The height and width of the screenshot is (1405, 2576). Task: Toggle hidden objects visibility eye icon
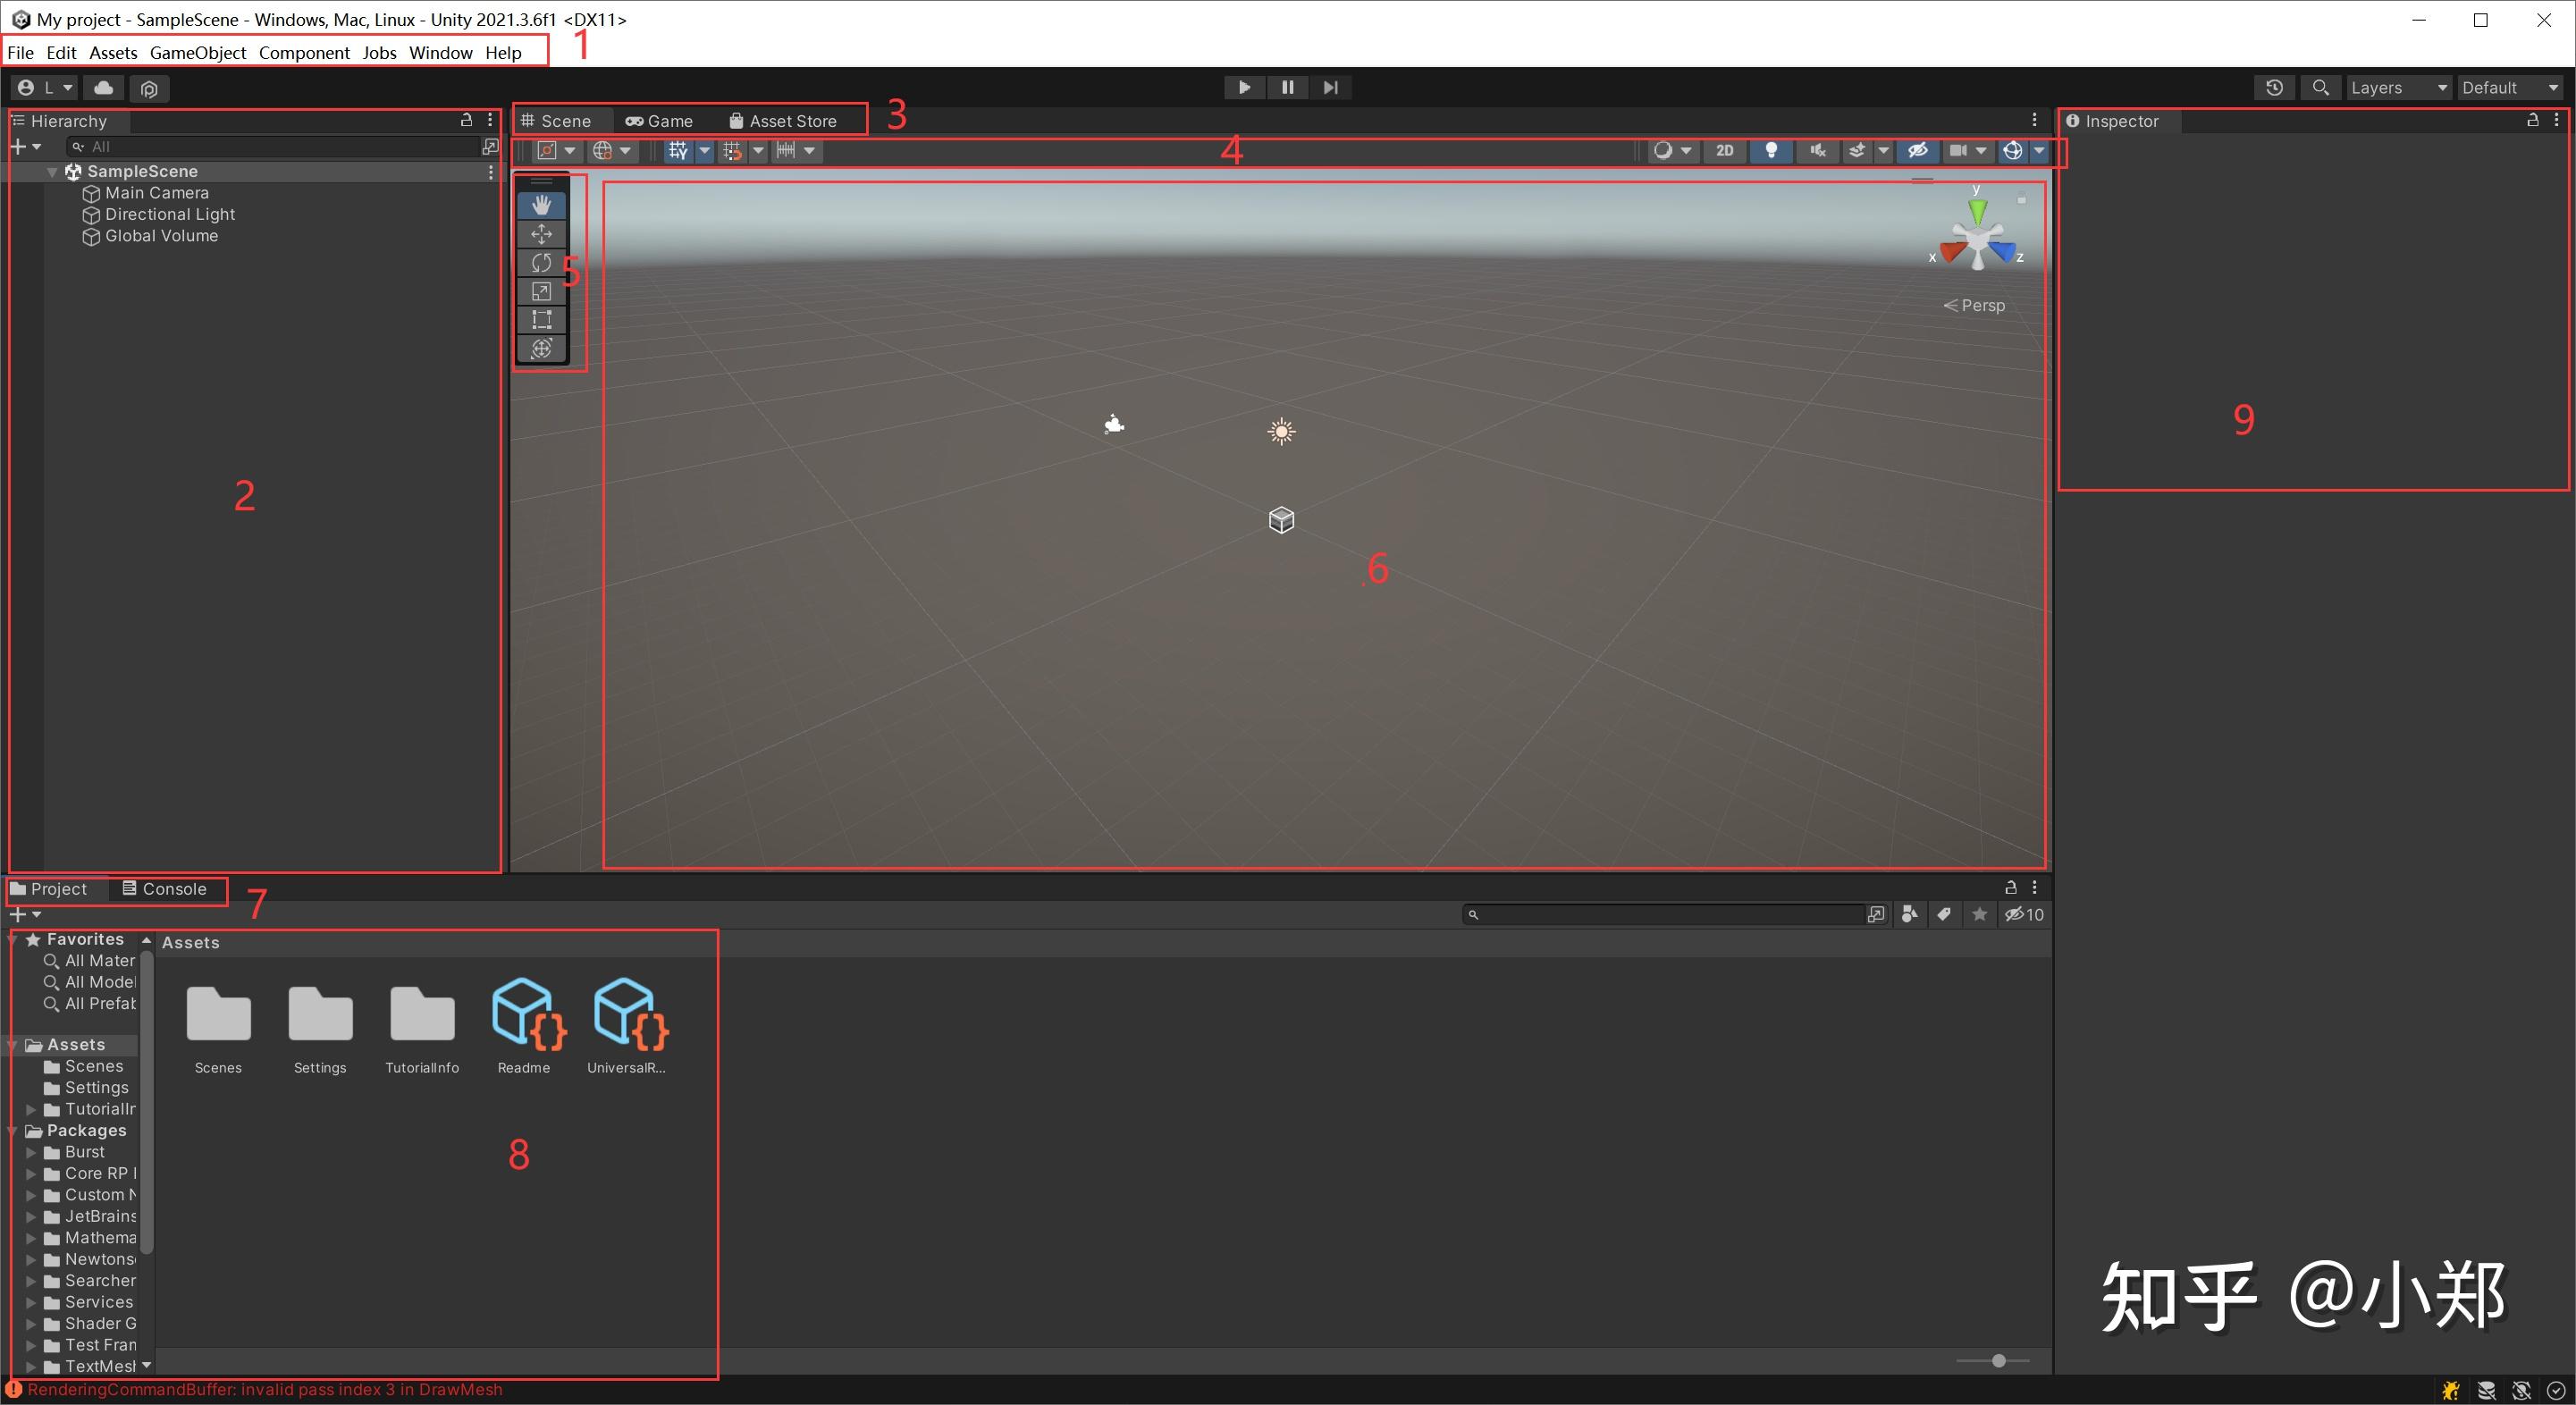coord(1917,151)
